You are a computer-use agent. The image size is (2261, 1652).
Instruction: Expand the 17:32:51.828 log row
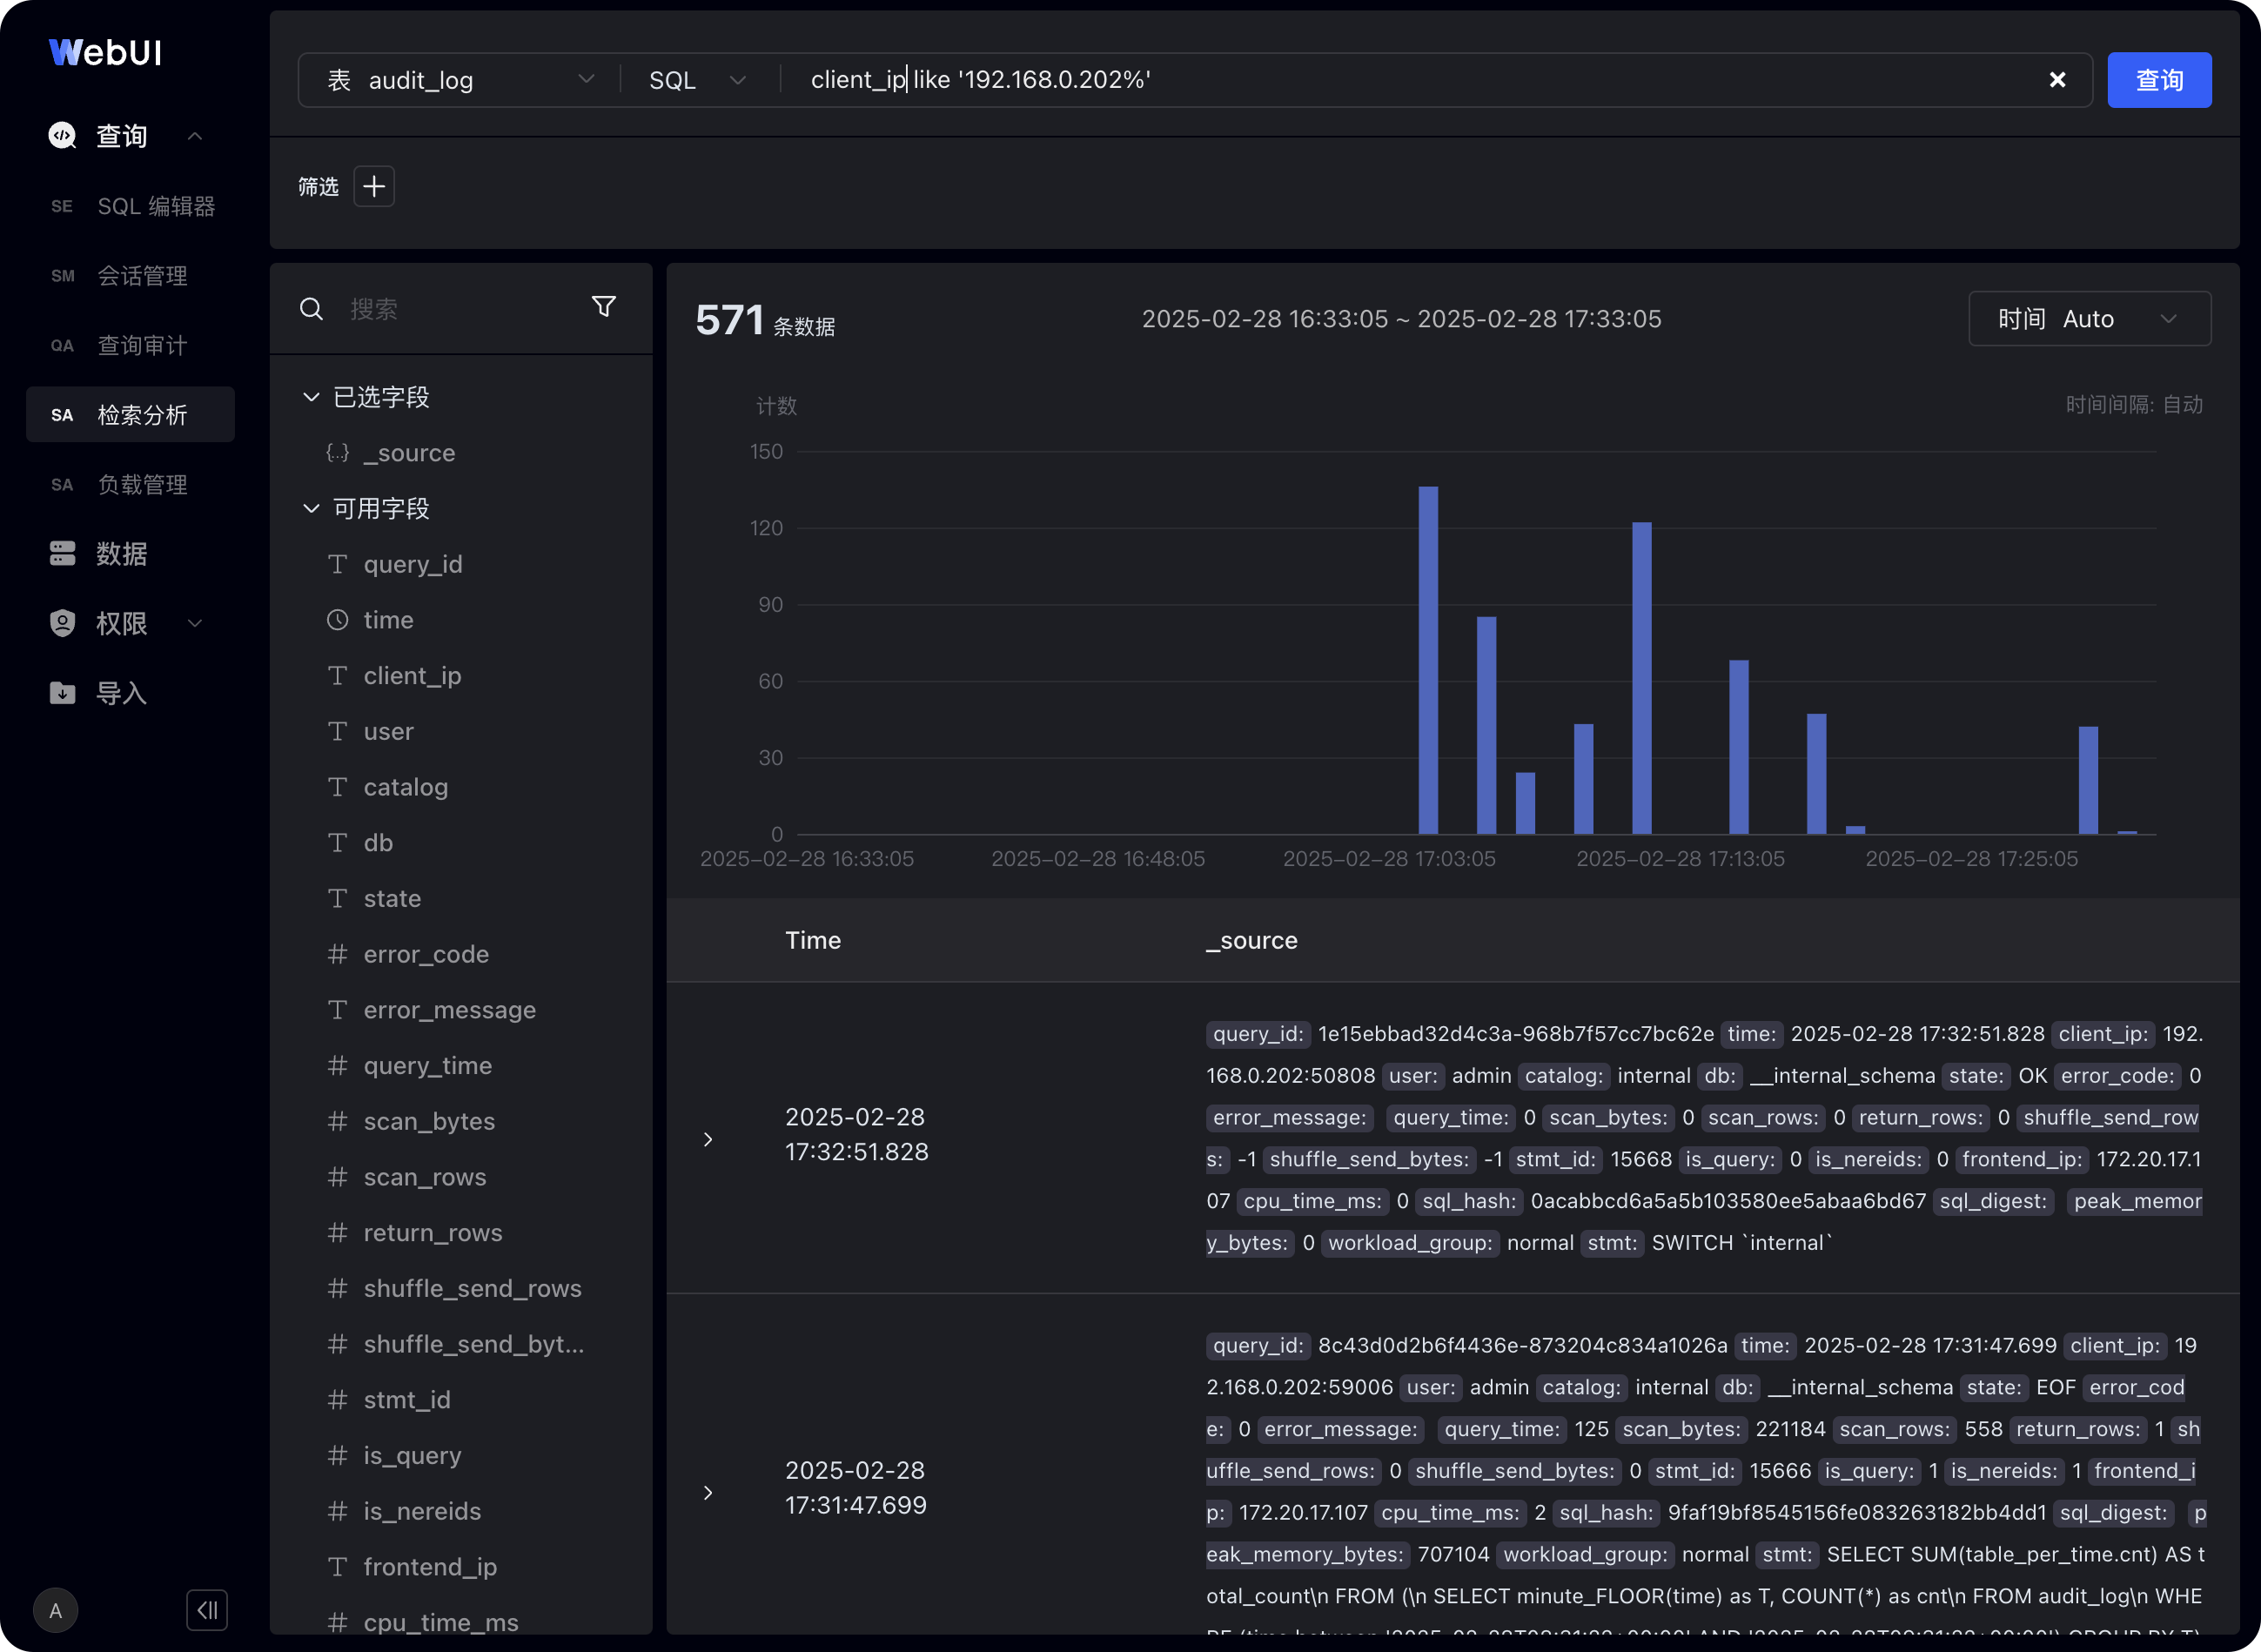708,1139
